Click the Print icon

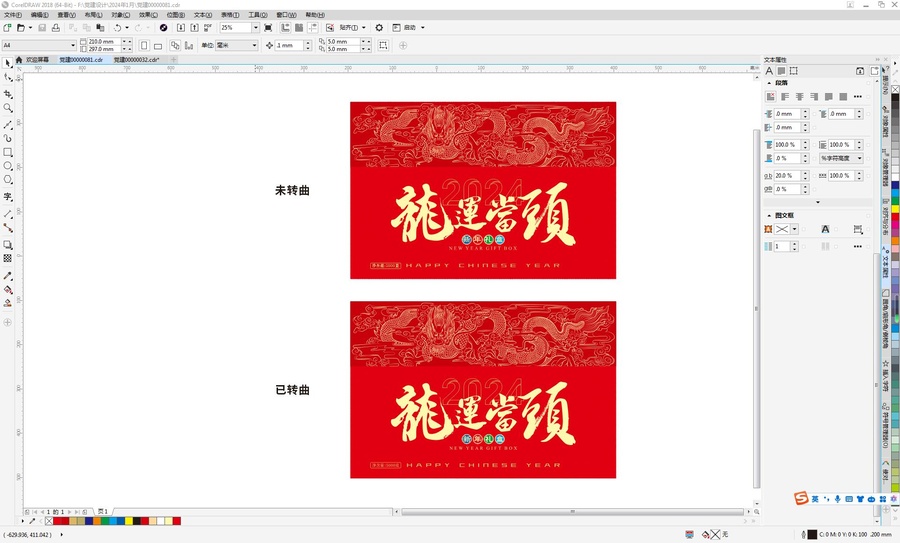pos(56,28)
